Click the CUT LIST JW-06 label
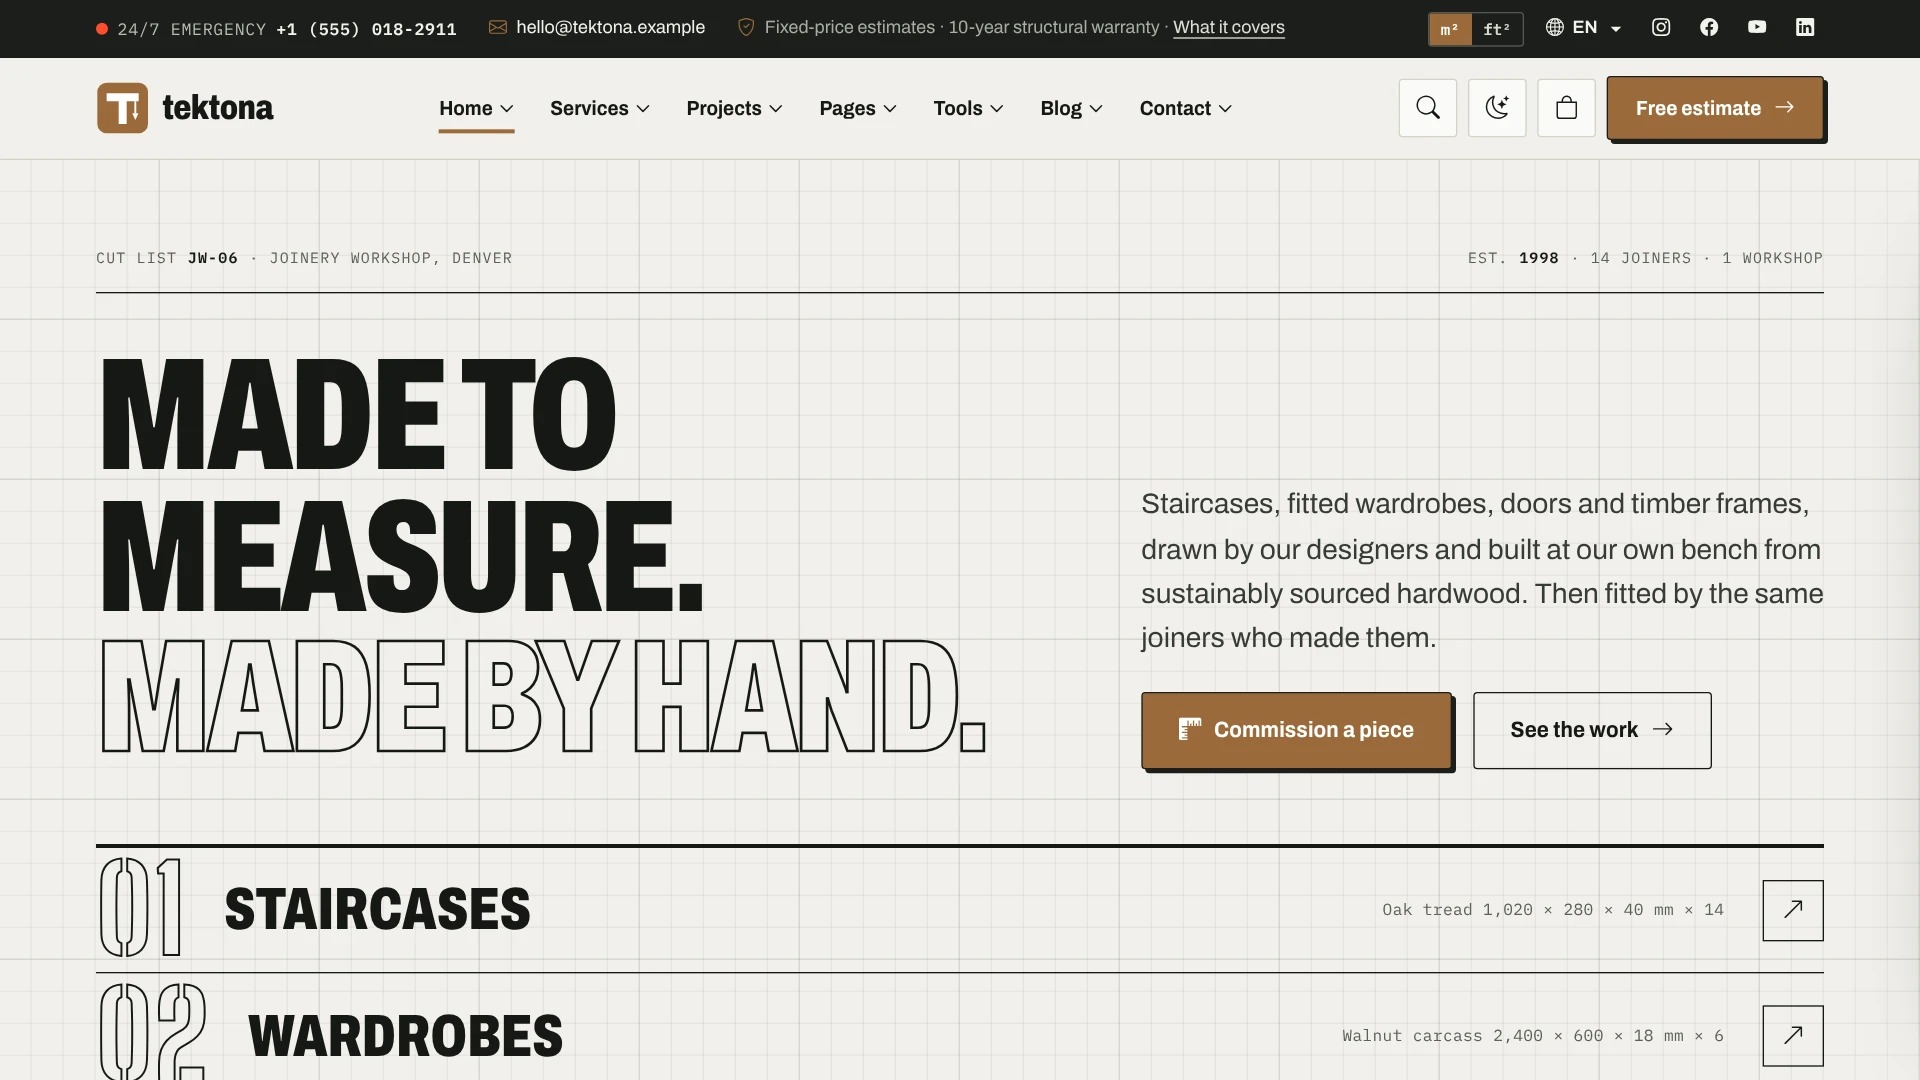 click(x=167, y=258)
